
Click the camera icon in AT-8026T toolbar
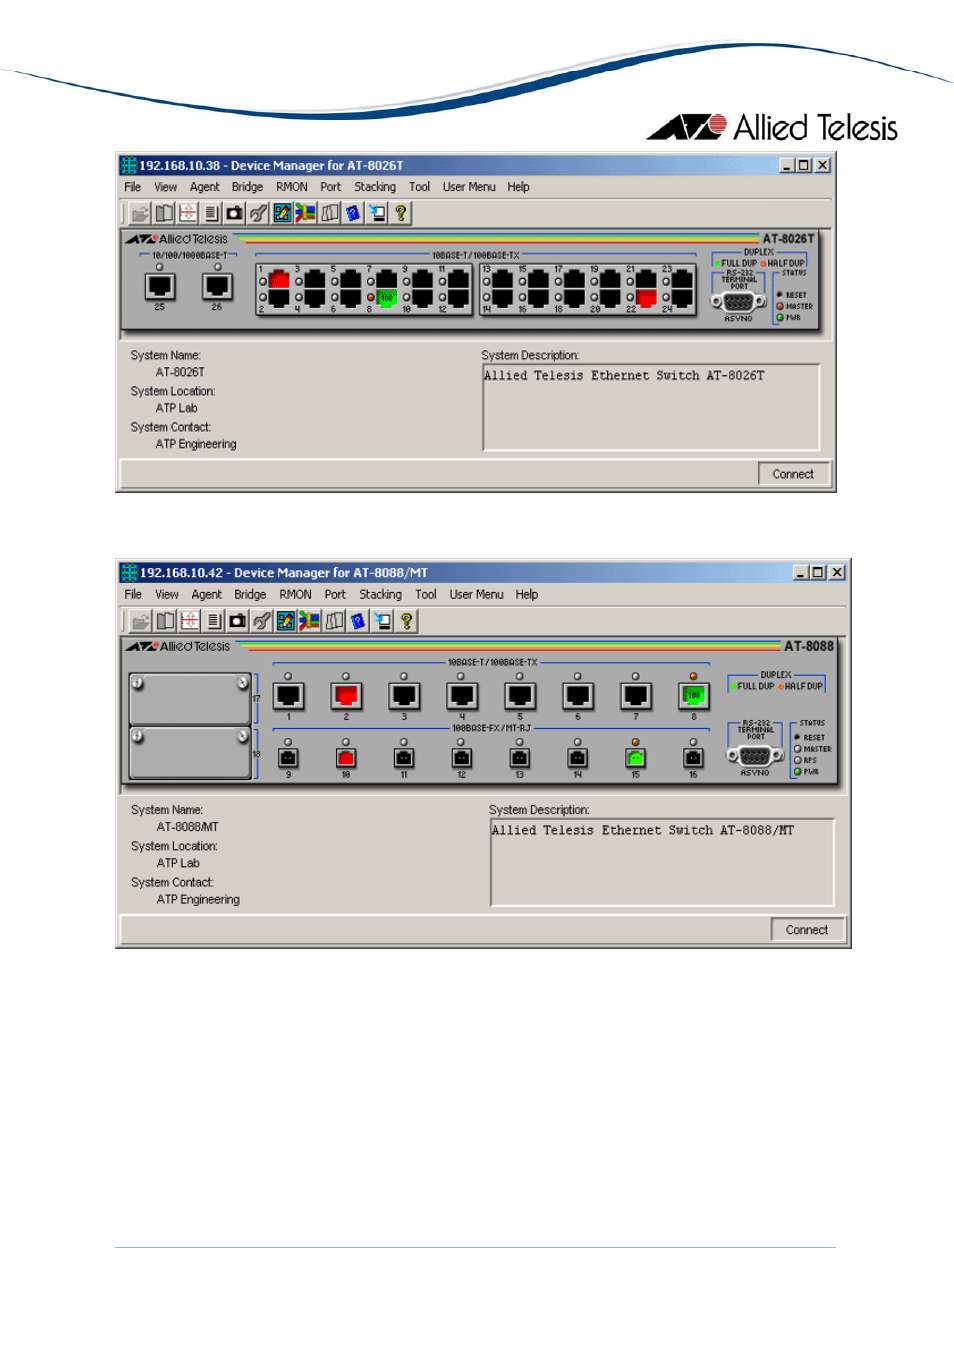pos(234,213)
